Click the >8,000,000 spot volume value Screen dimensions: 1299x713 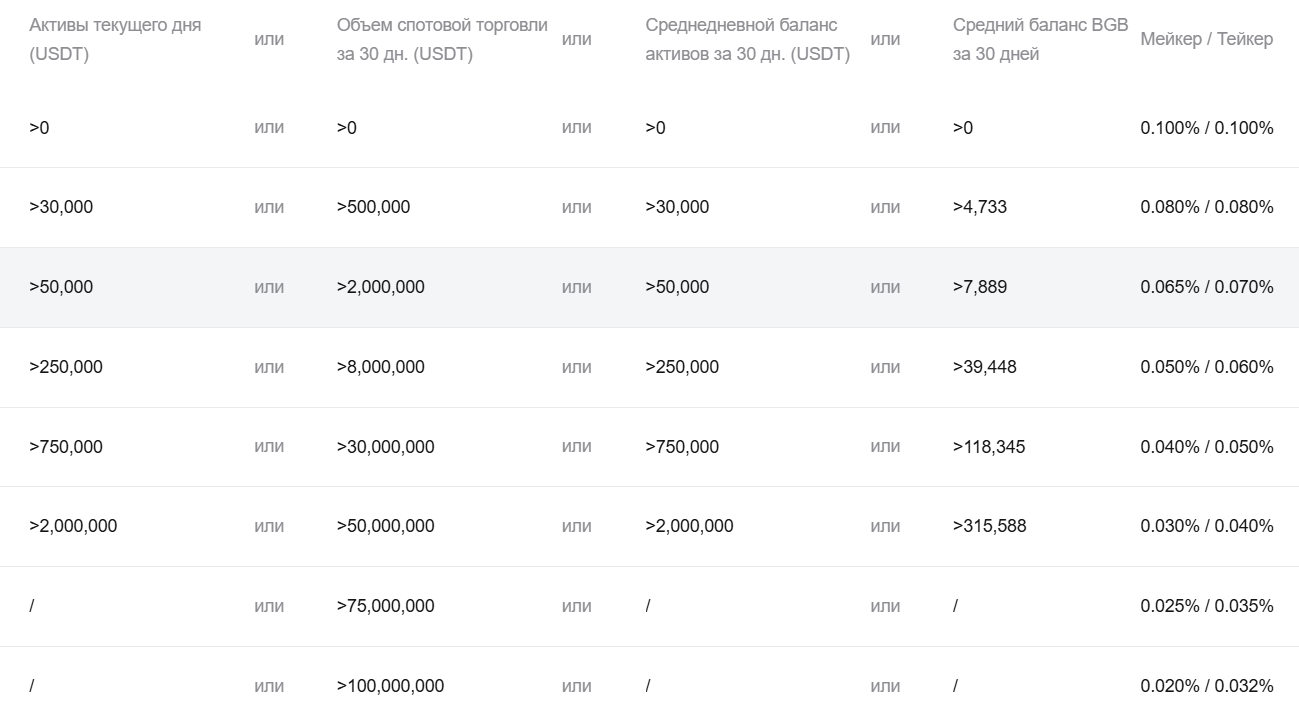point(380,367)
